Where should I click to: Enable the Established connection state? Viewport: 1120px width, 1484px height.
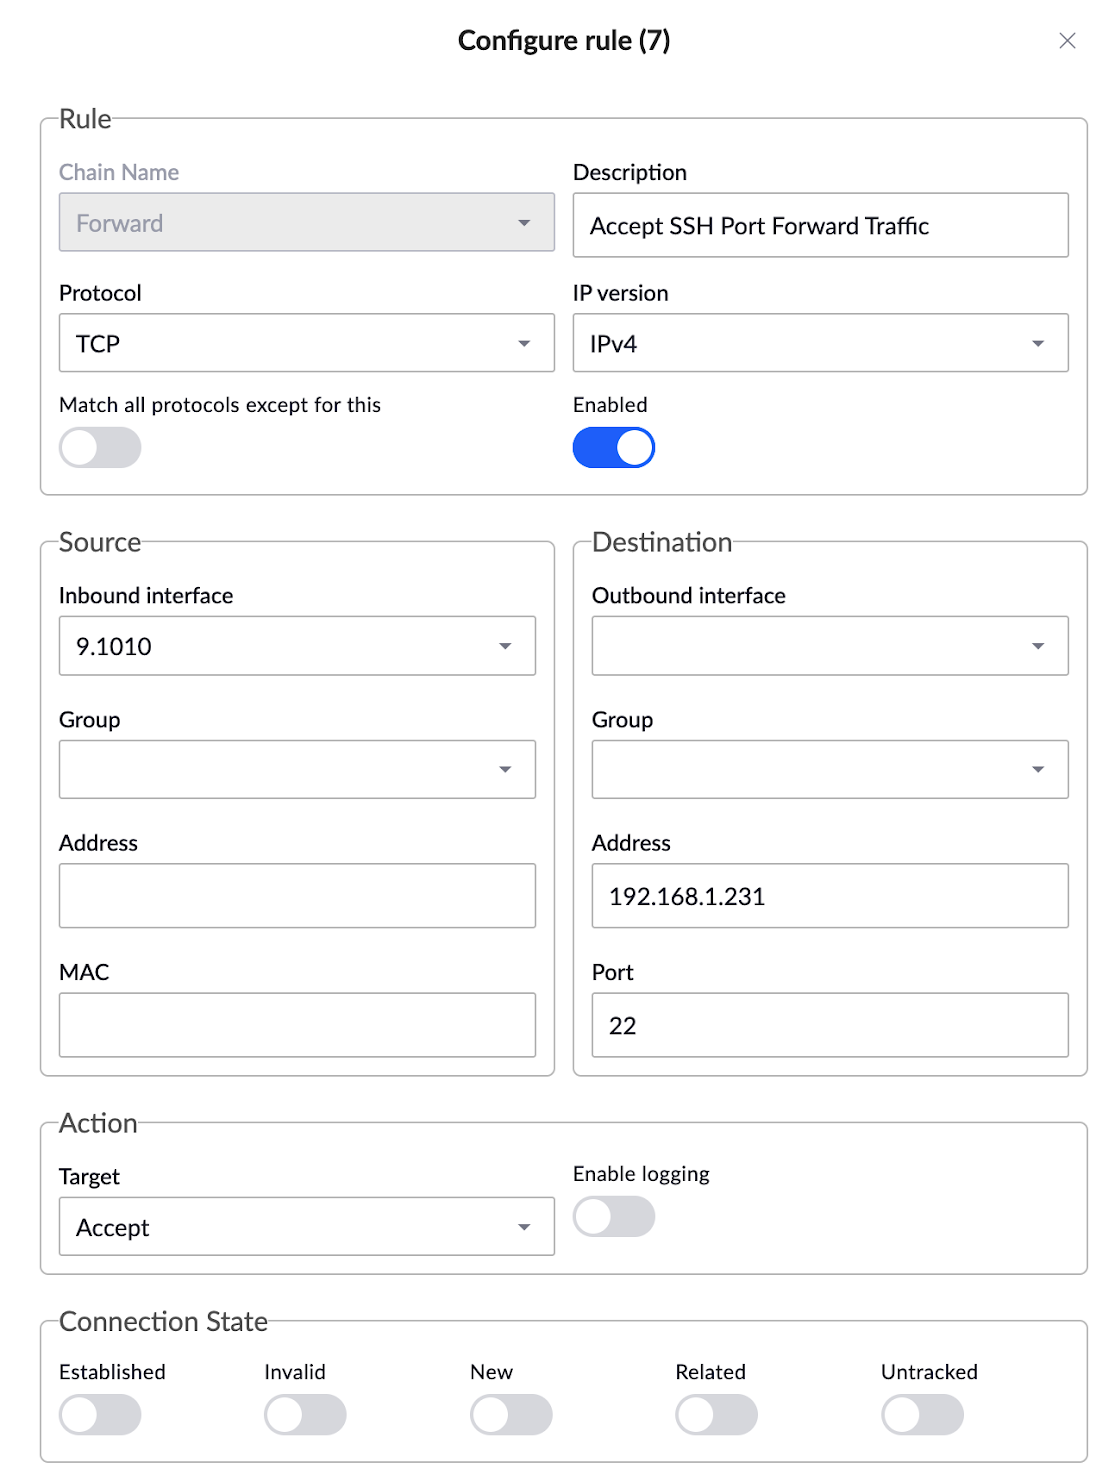coord(99,1414)
